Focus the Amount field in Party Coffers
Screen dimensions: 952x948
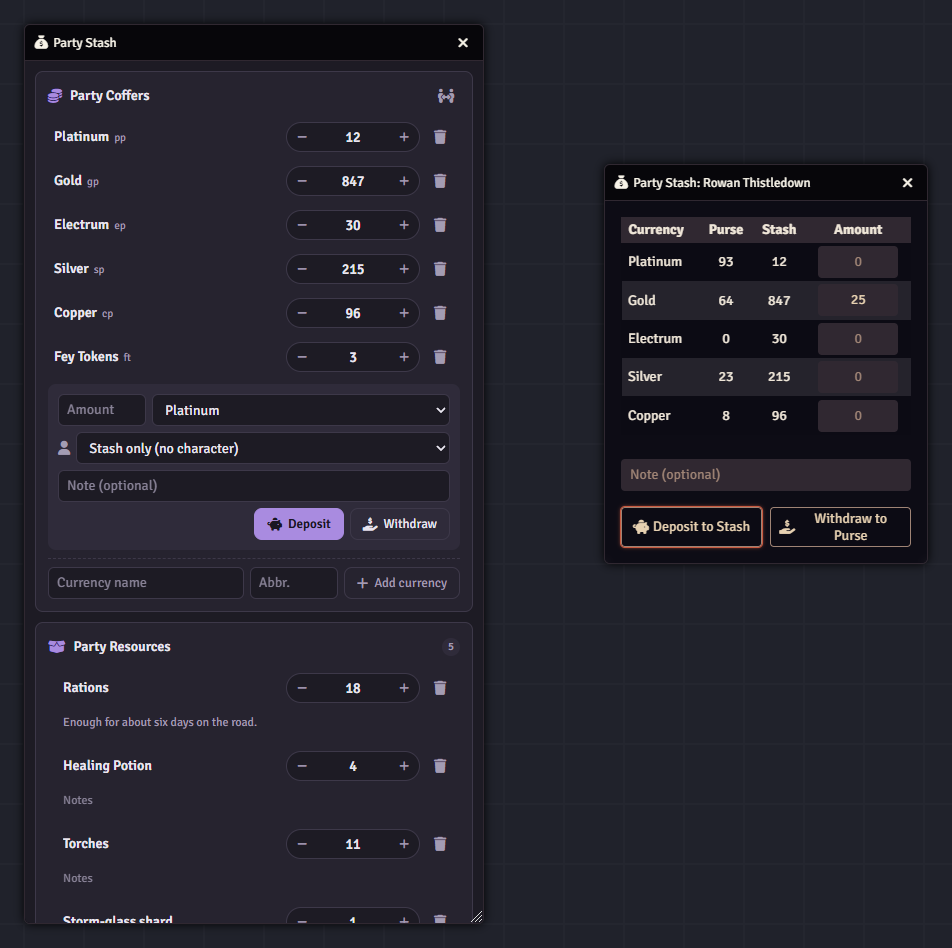101,410
